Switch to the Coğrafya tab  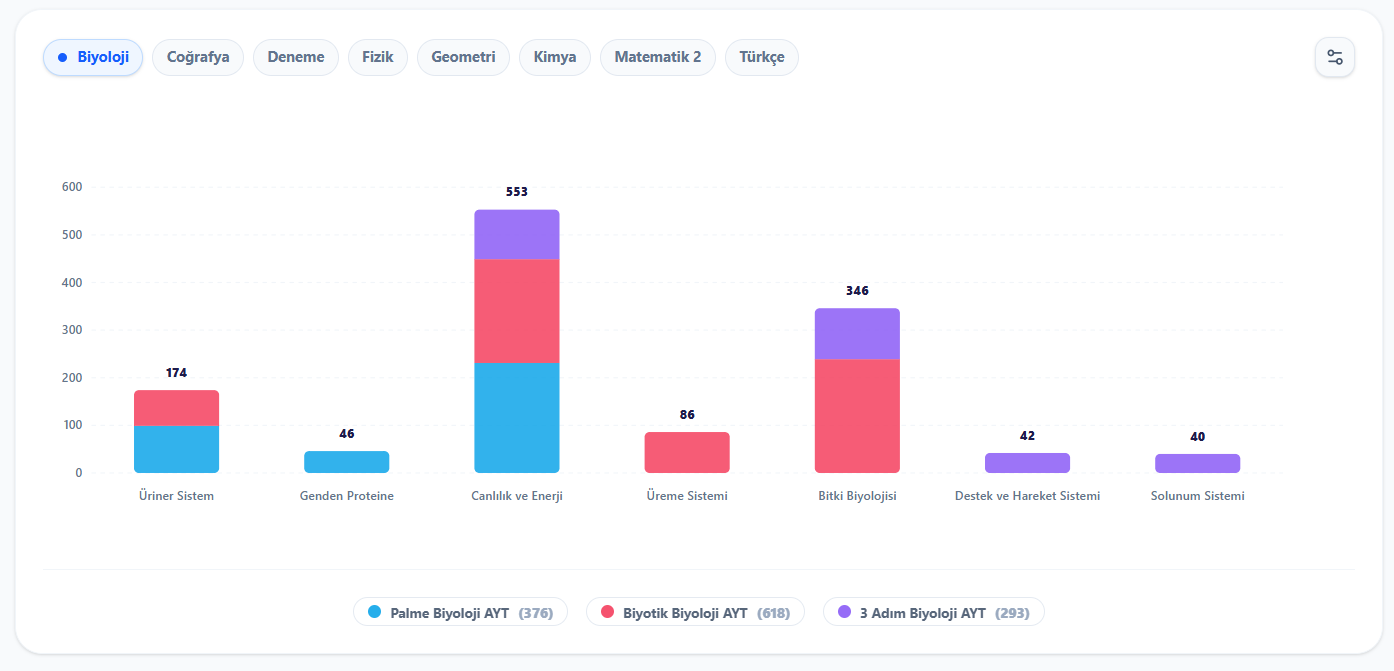(x=198, y=57)
